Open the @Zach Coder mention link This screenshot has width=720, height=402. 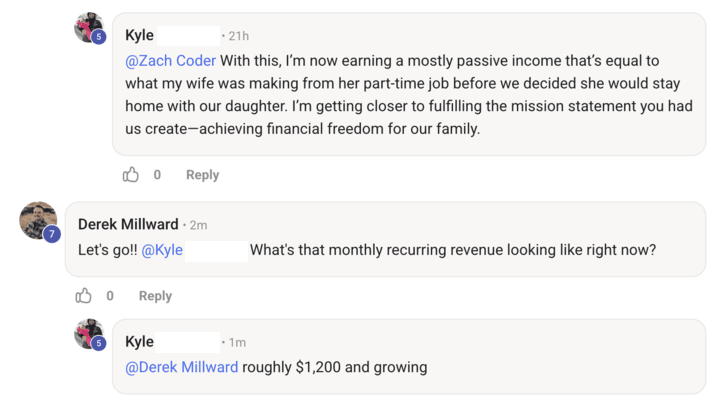pyautogui.click(x=170, y=59)
